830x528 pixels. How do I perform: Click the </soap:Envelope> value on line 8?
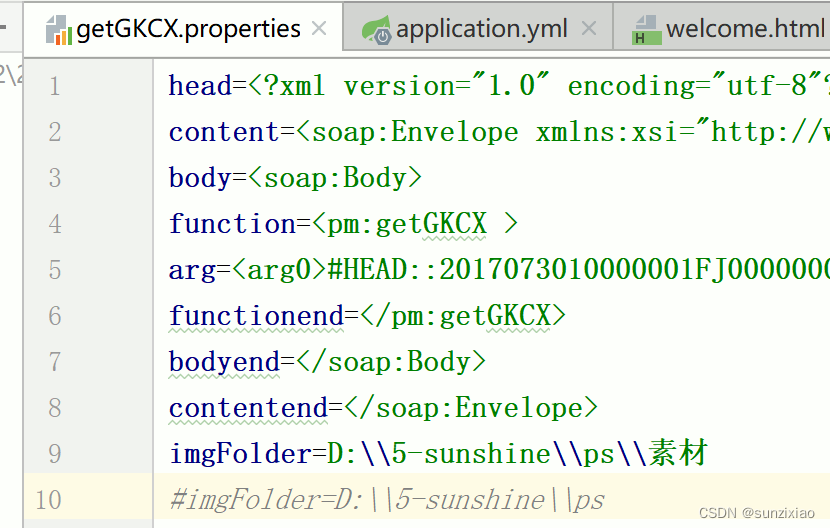click(x=471, y=408)
